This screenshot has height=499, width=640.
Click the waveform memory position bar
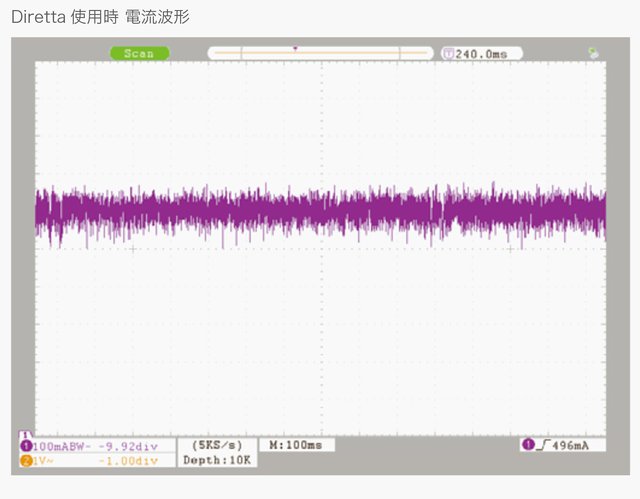point(320,53)
